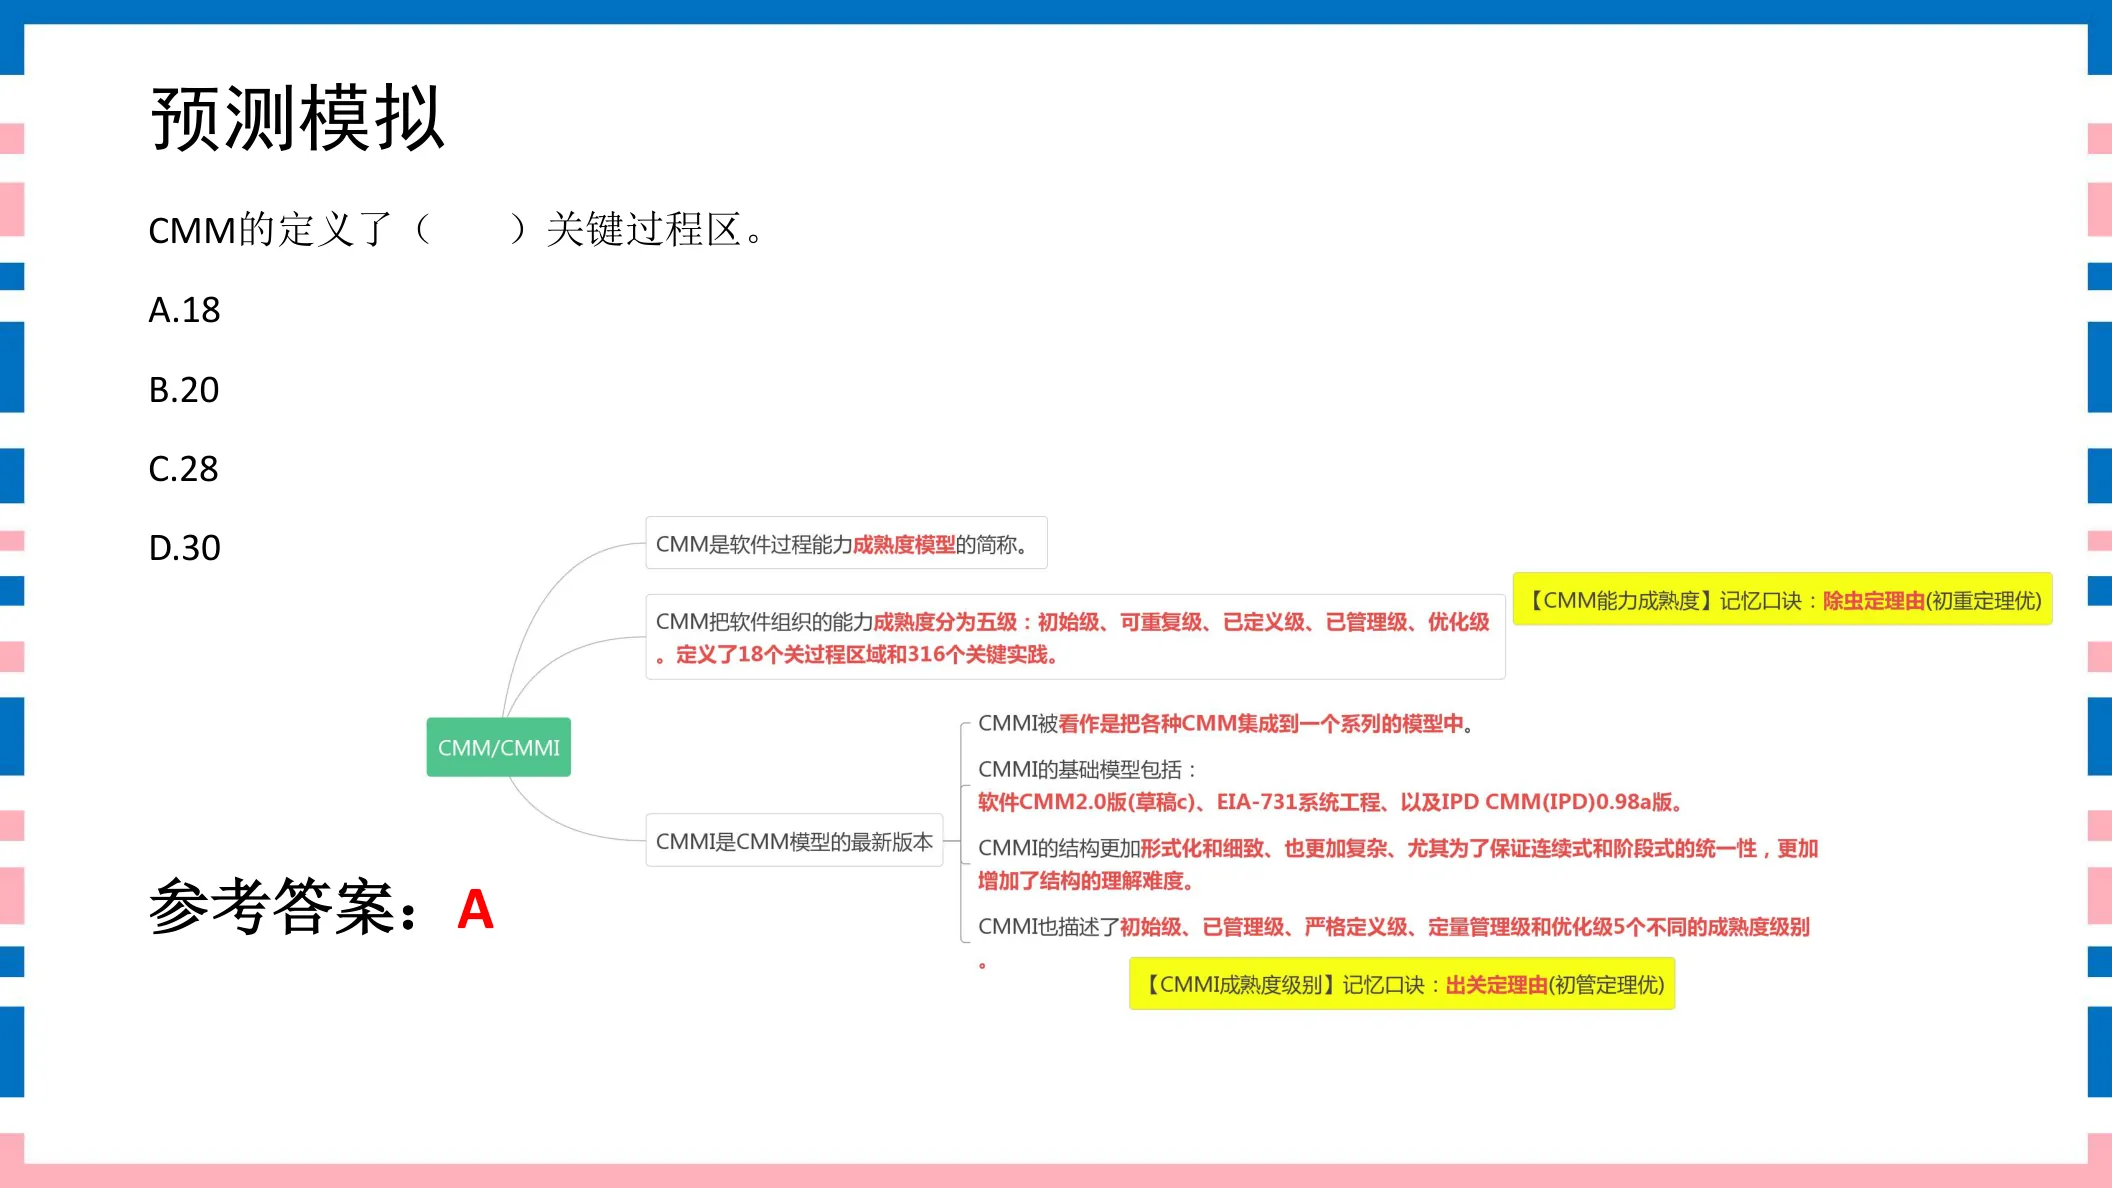Click the red answer letter A

point(475,909)
